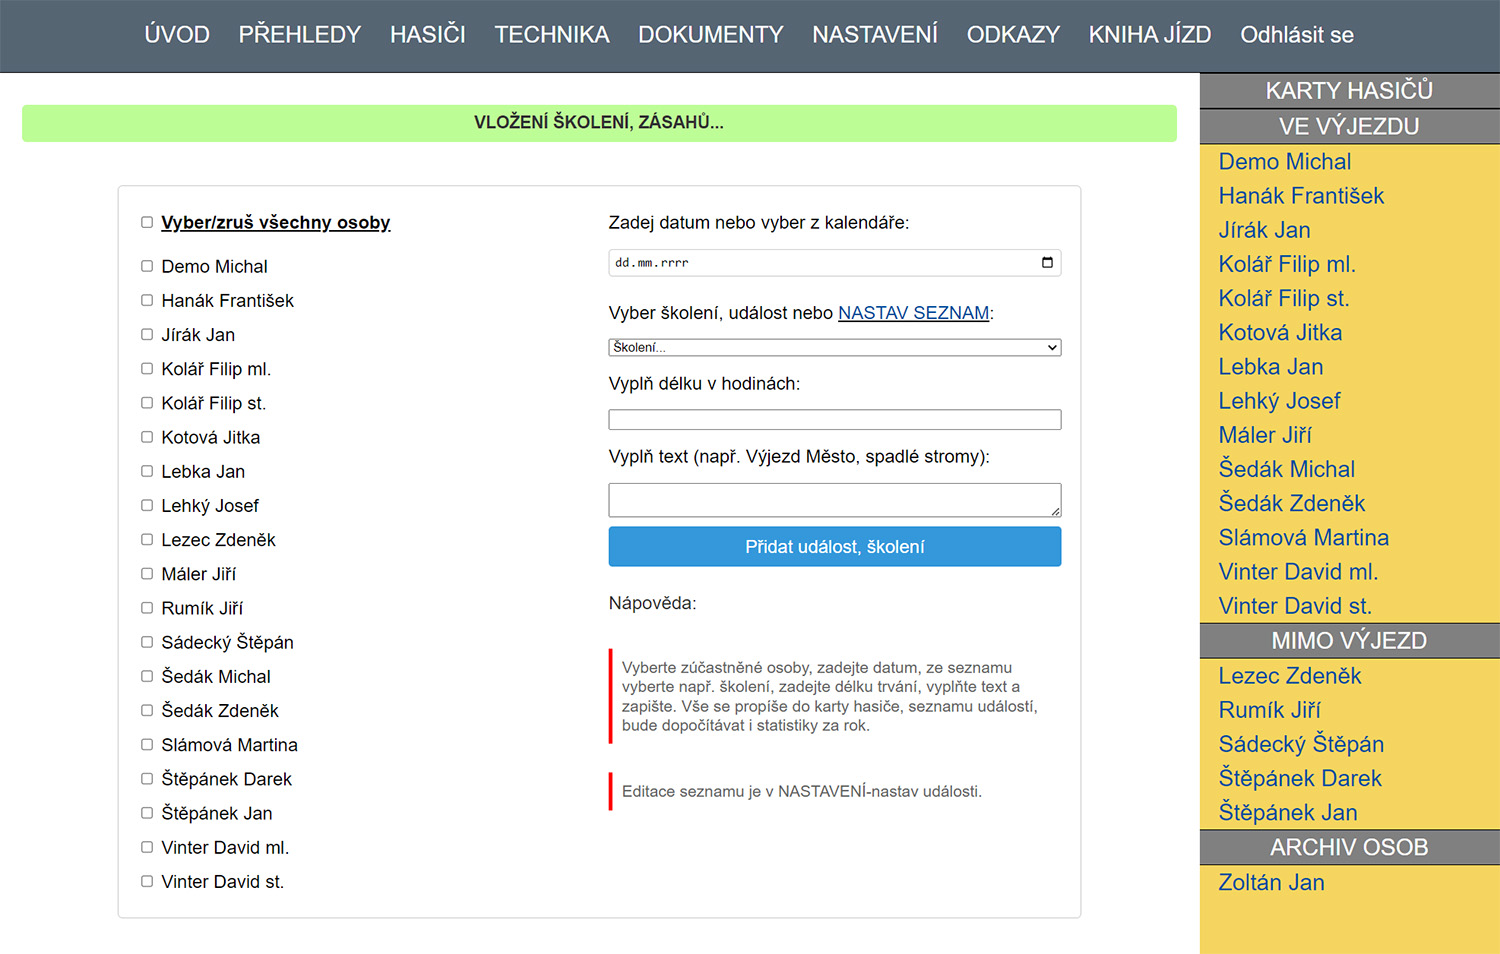Open the calendar picker icon in date field

[x=1047, y=263]
